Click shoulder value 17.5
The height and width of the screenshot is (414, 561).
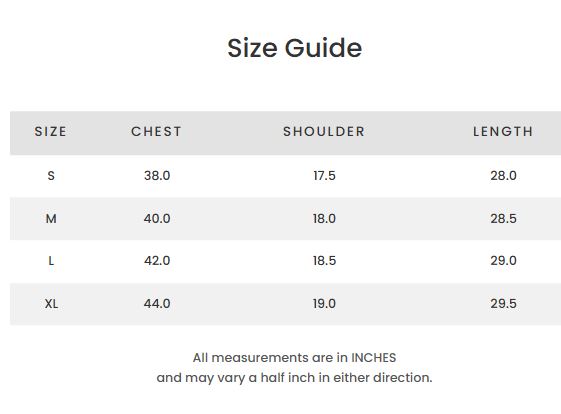[x=325, y=176]
